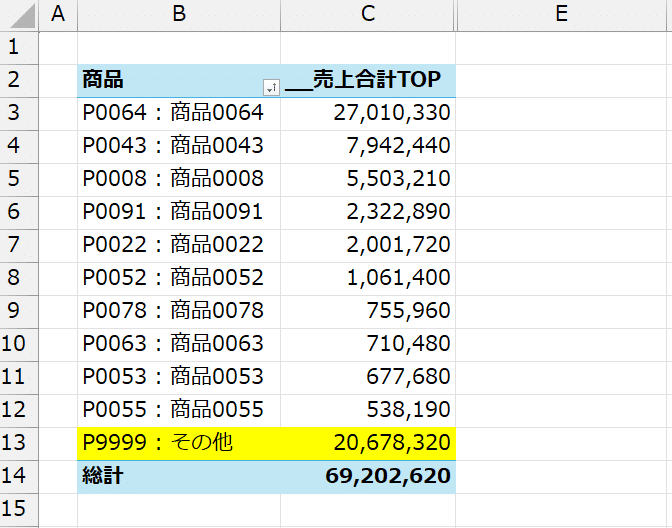Select cell P0055：商品0055
Image resolution: width=672 pixels, height=528 pixels.
tap(179, 411)
